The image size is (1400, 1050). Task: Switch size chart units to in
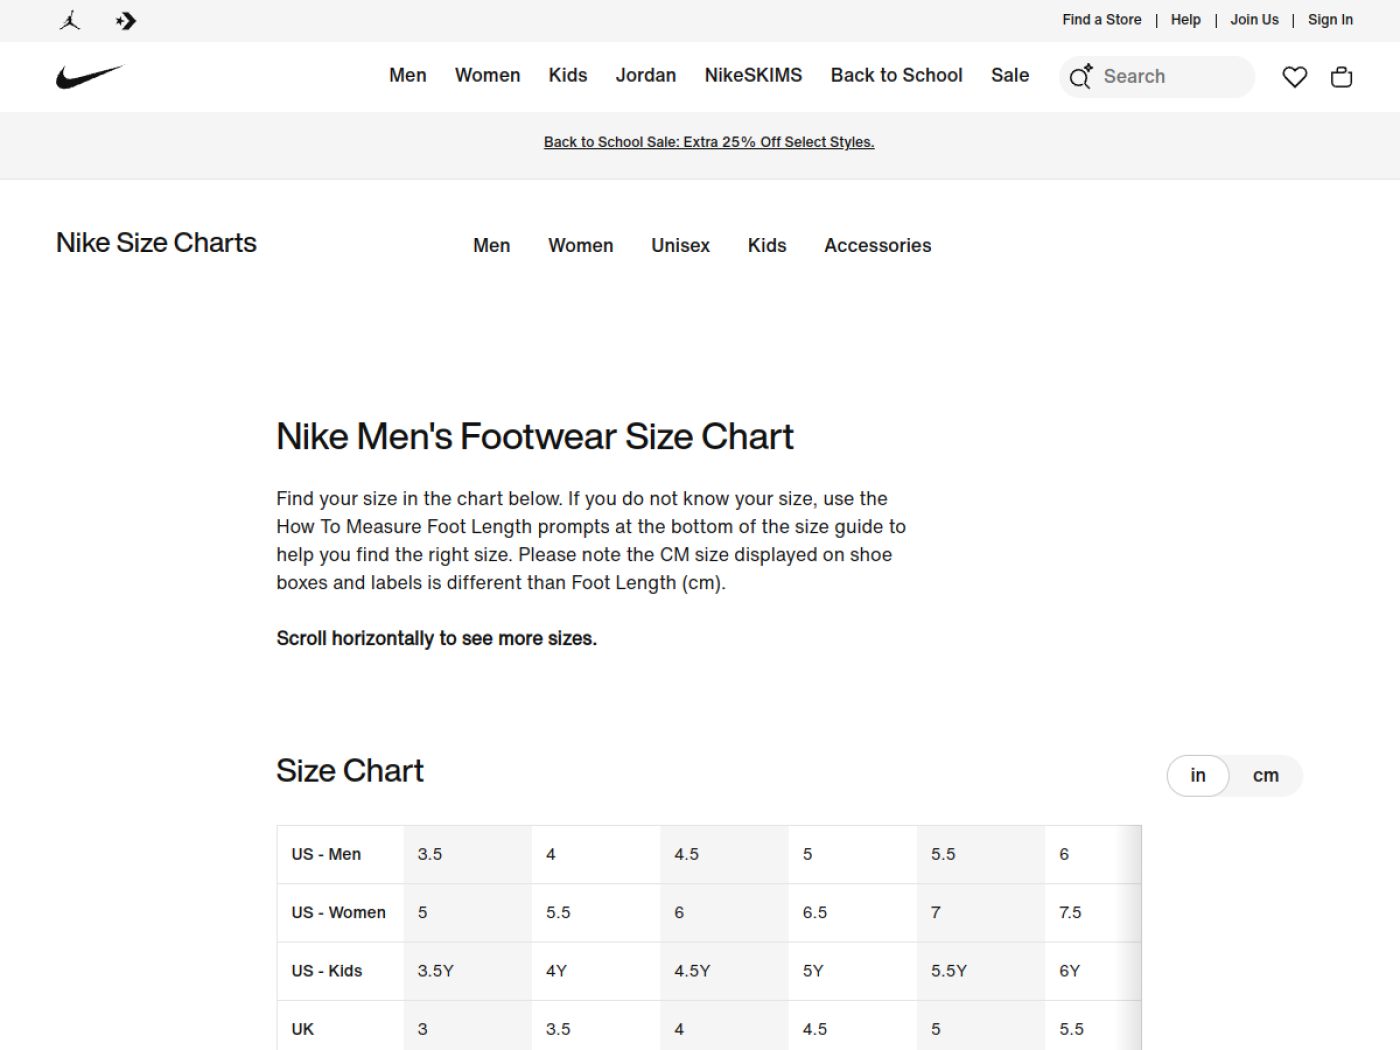(x=1198, y=776)
